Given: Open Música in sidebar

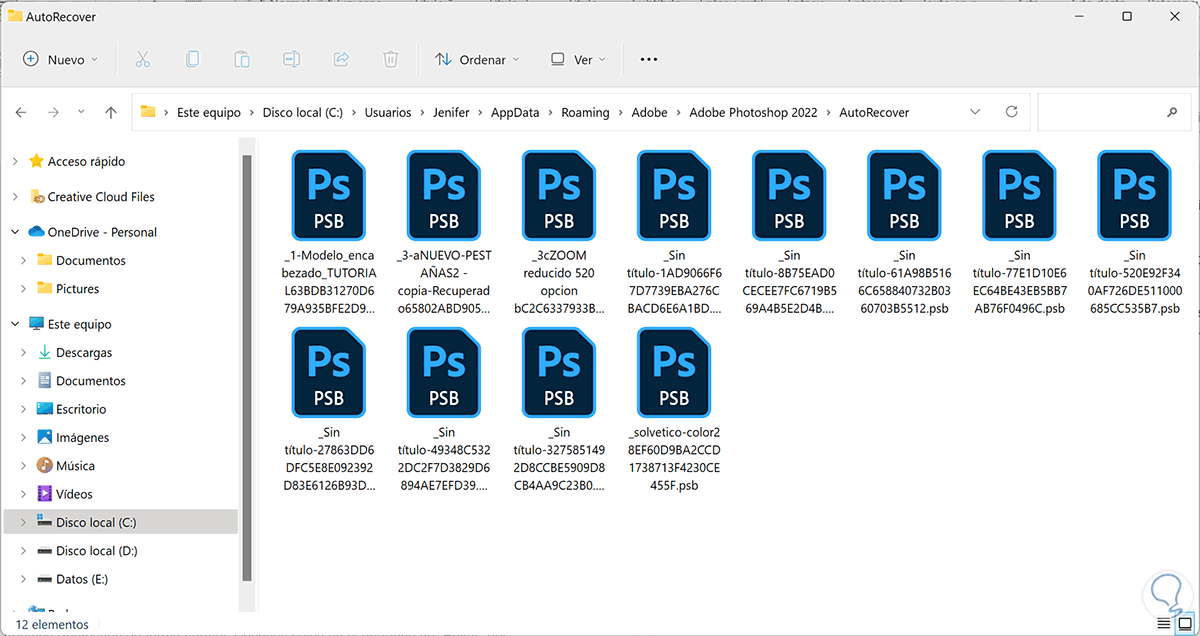Looking at the screenshot, I should point(75,466).
